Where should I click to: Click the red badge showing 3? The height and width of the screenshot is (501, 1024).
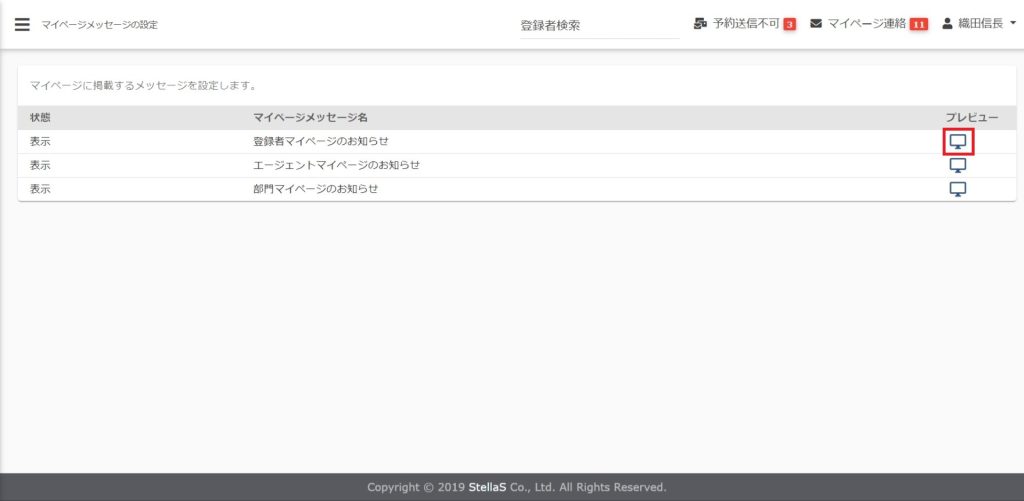[x=789, y=24]
